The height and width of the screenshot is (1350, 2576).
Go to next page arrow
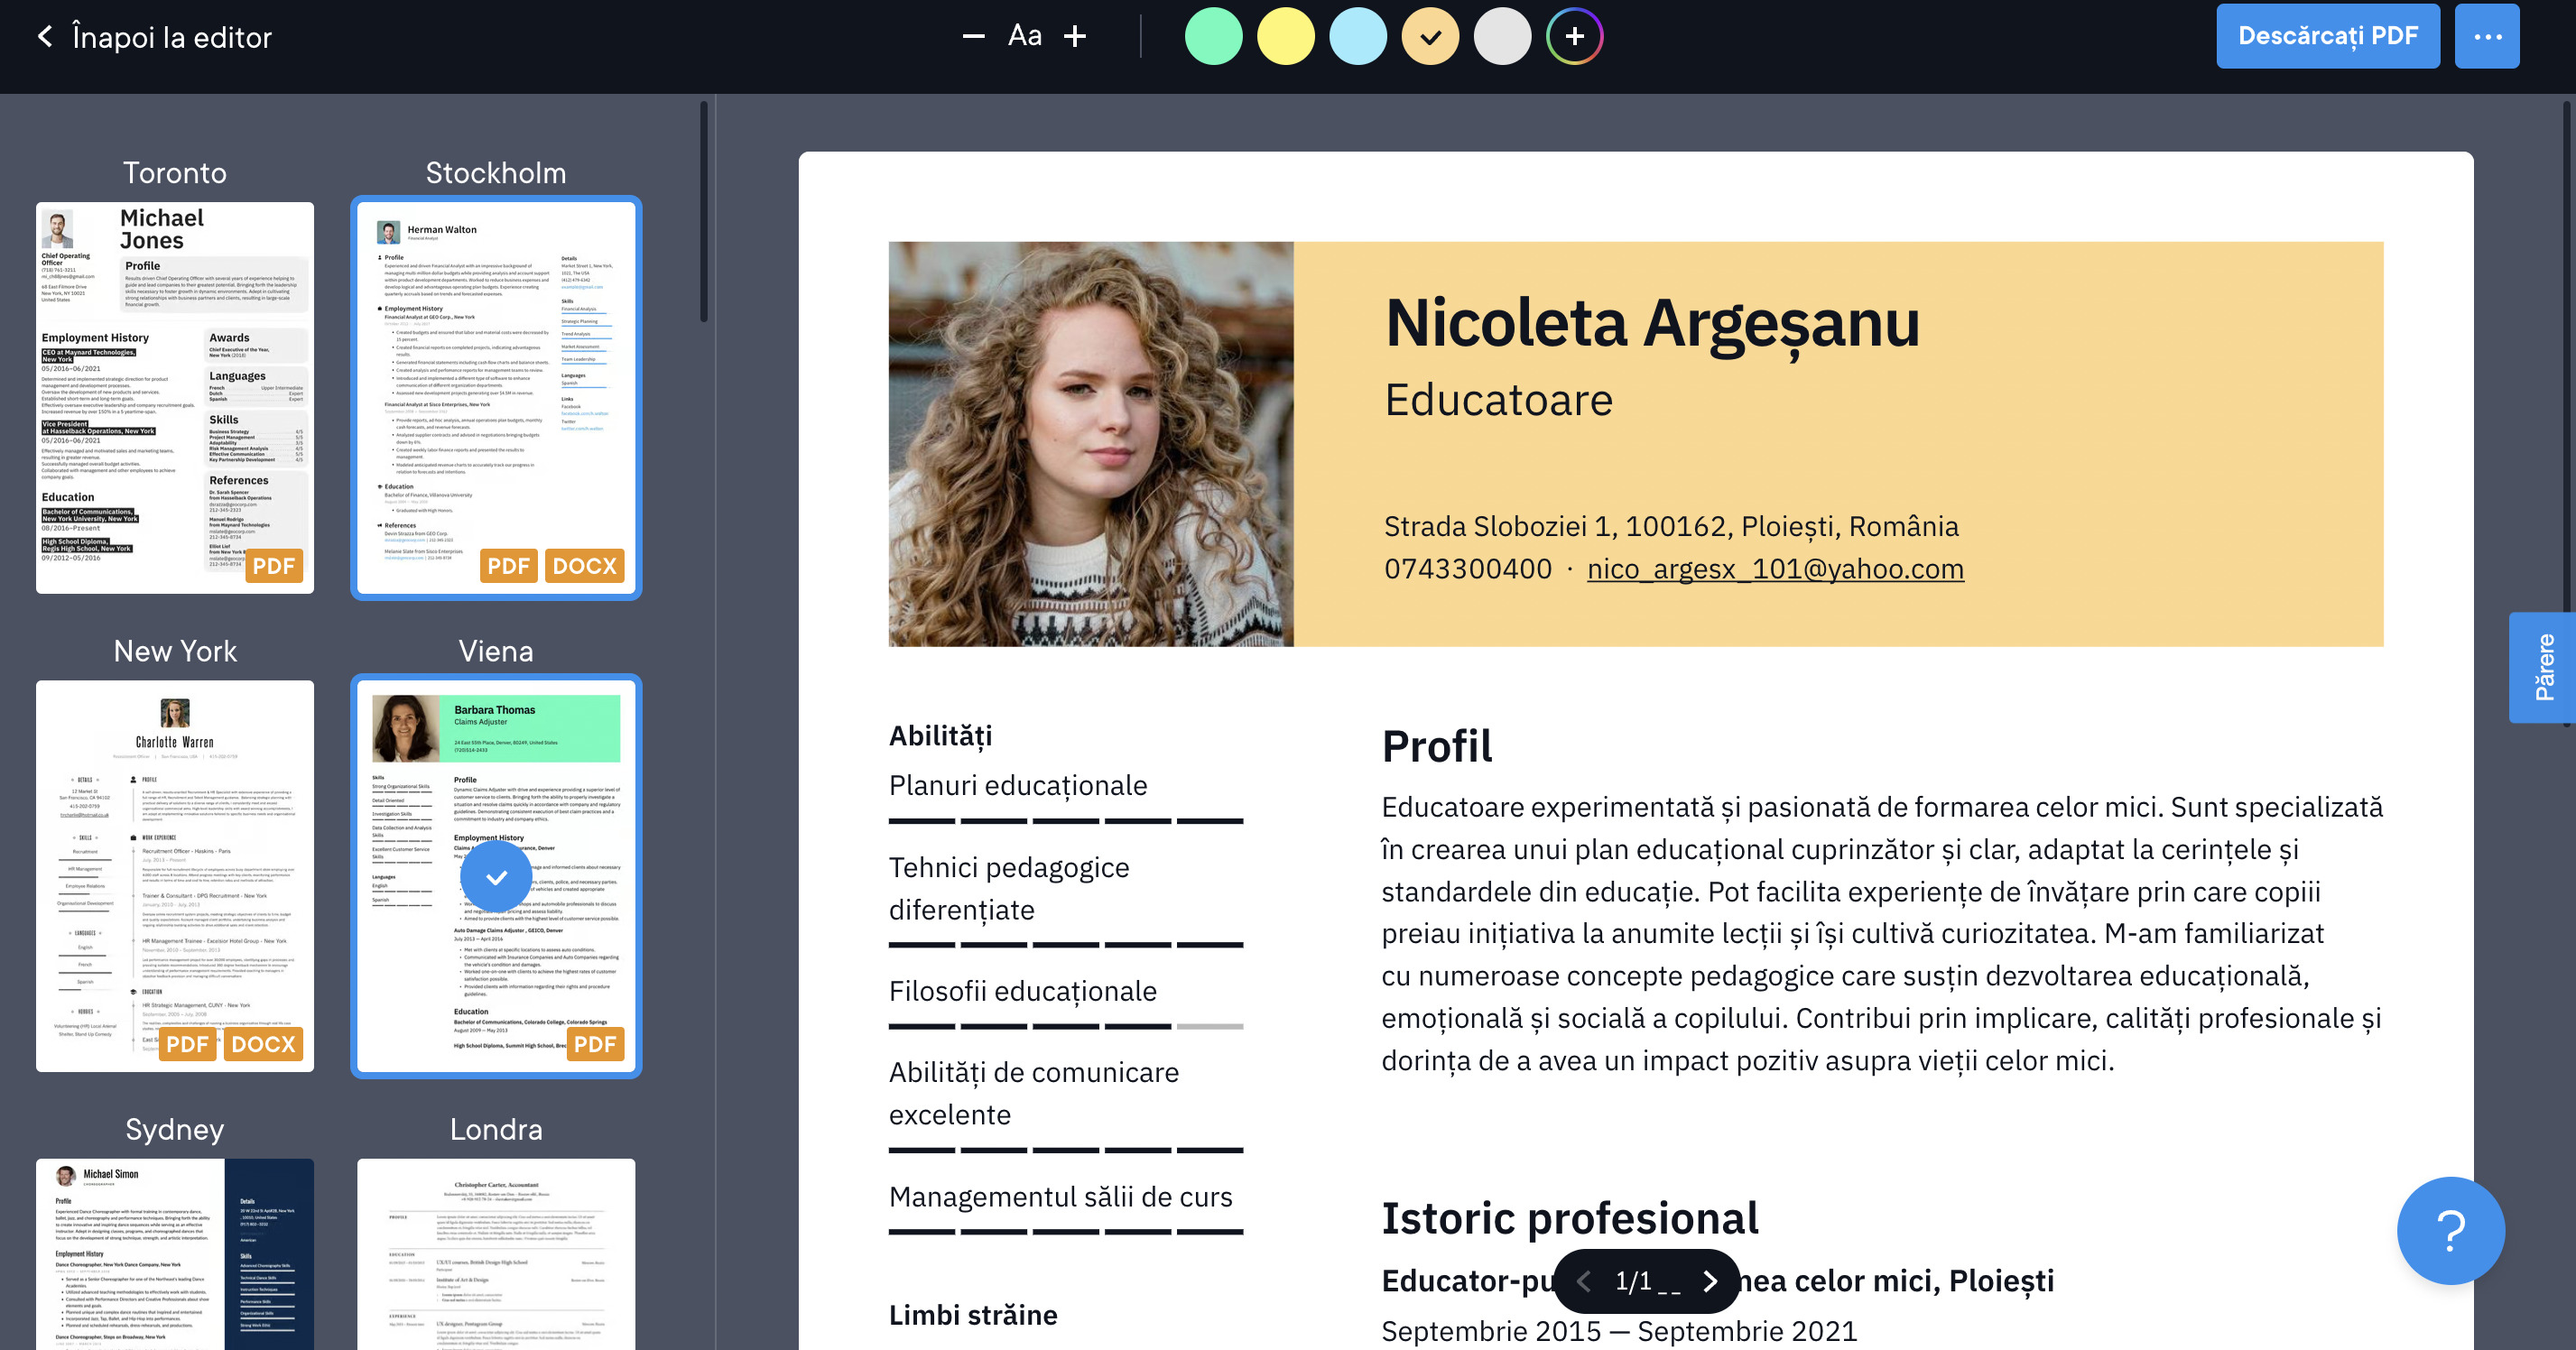click(1709, 1281)
